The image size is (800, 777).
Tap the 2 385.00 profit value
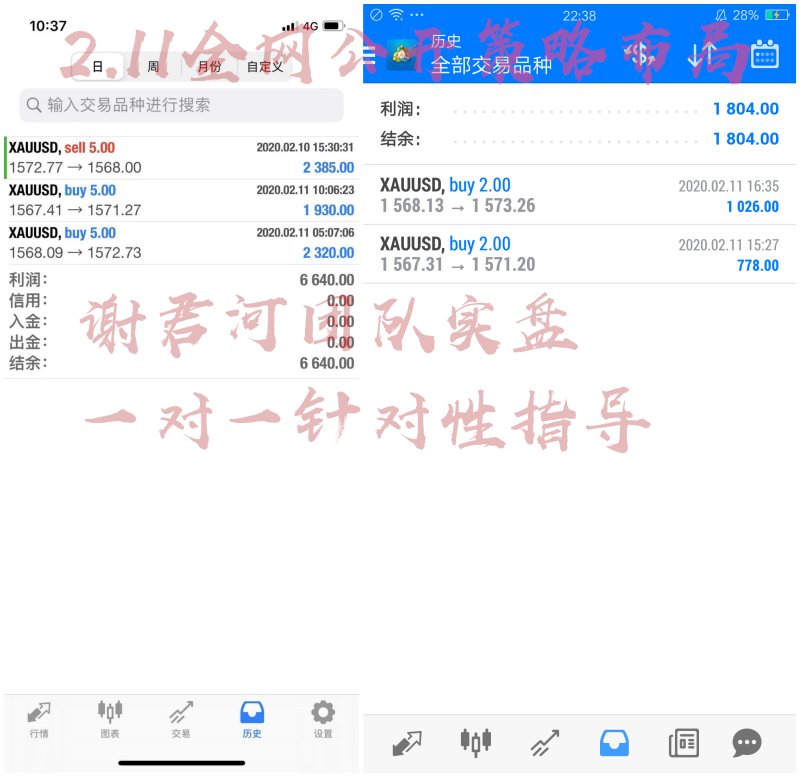[x=328, y=167]
